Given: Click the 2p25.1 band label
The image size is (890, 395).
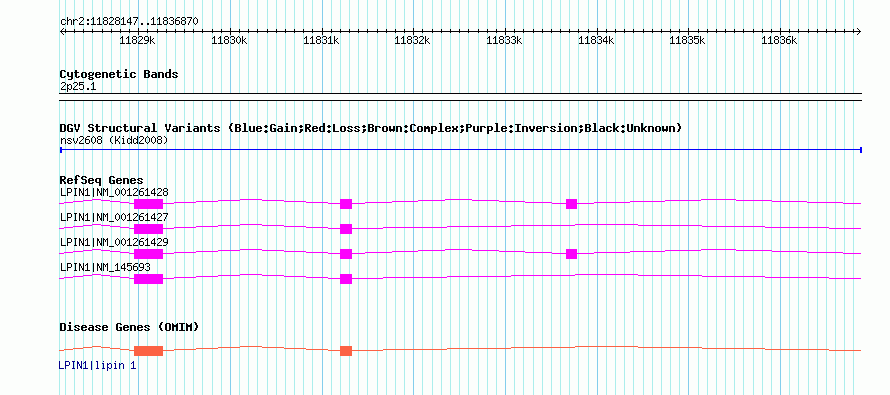Looking at the screenshot, I should pos(77,87).
